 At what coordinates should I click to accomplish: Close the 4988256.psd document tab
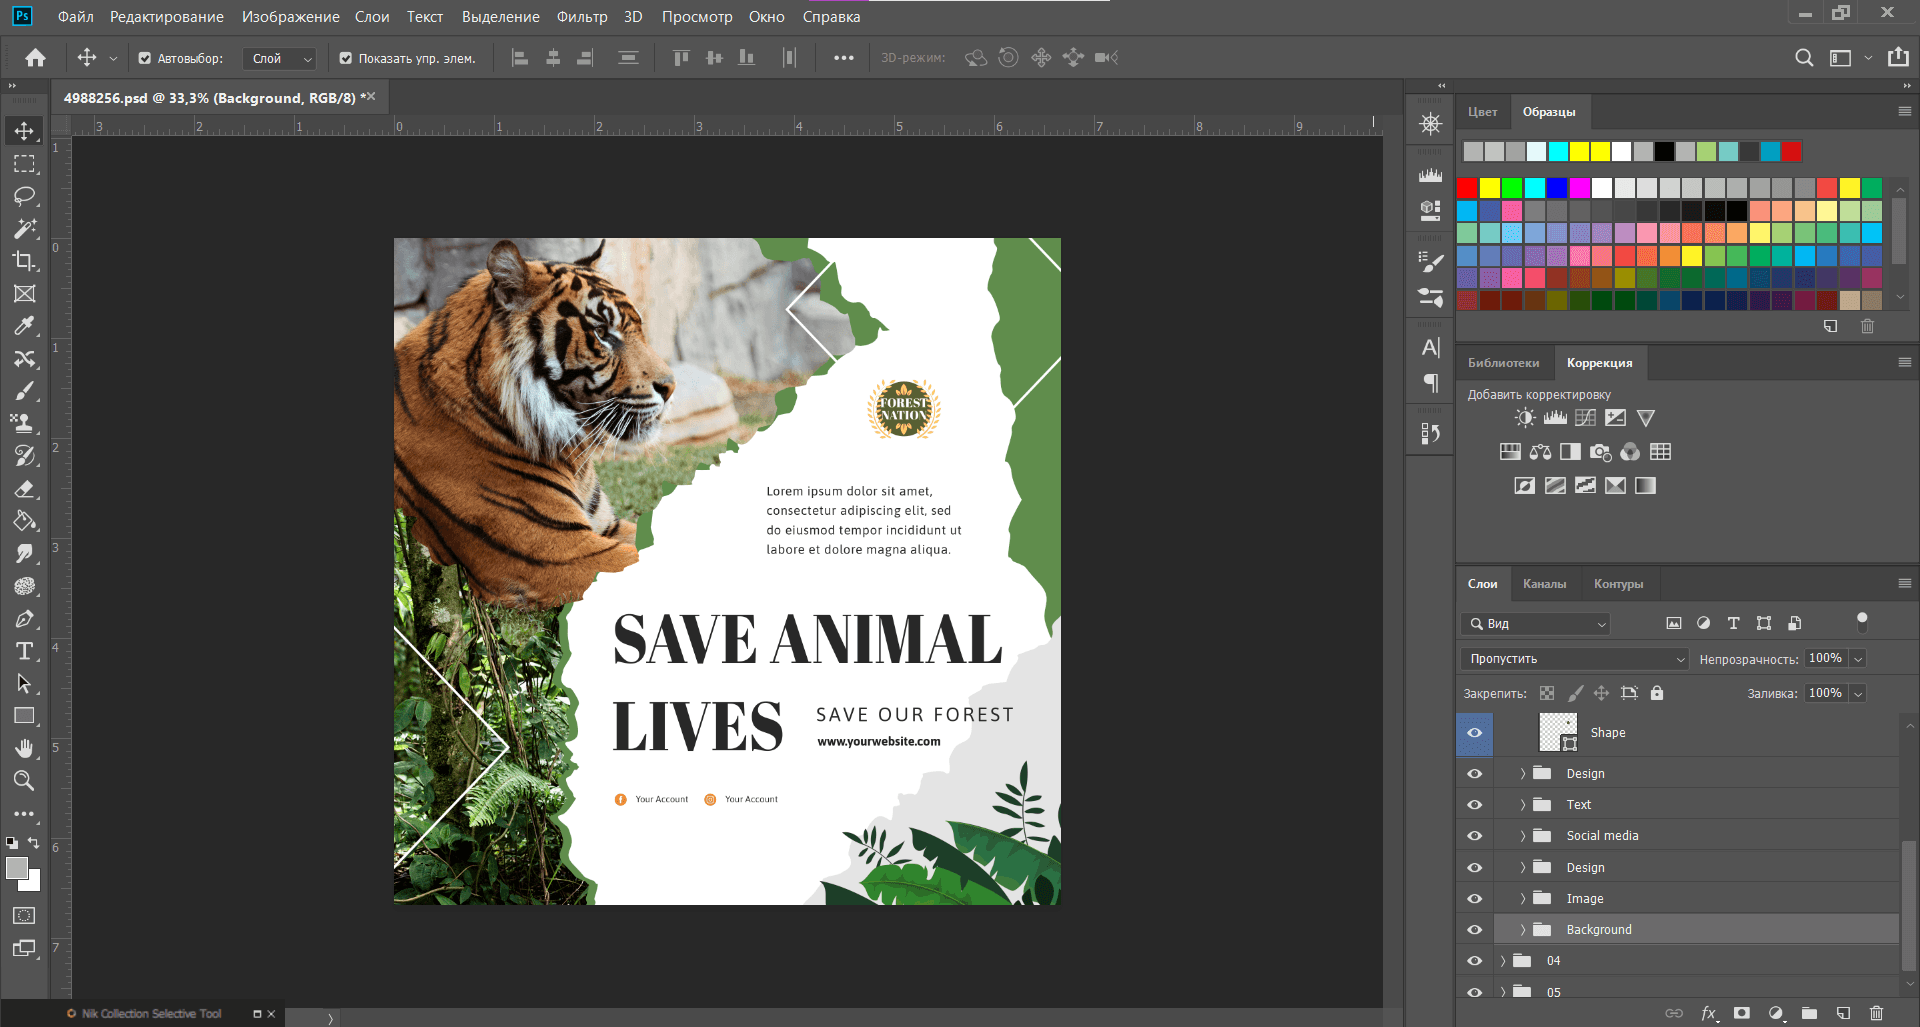pyautogui.click(x=368, y=97)
